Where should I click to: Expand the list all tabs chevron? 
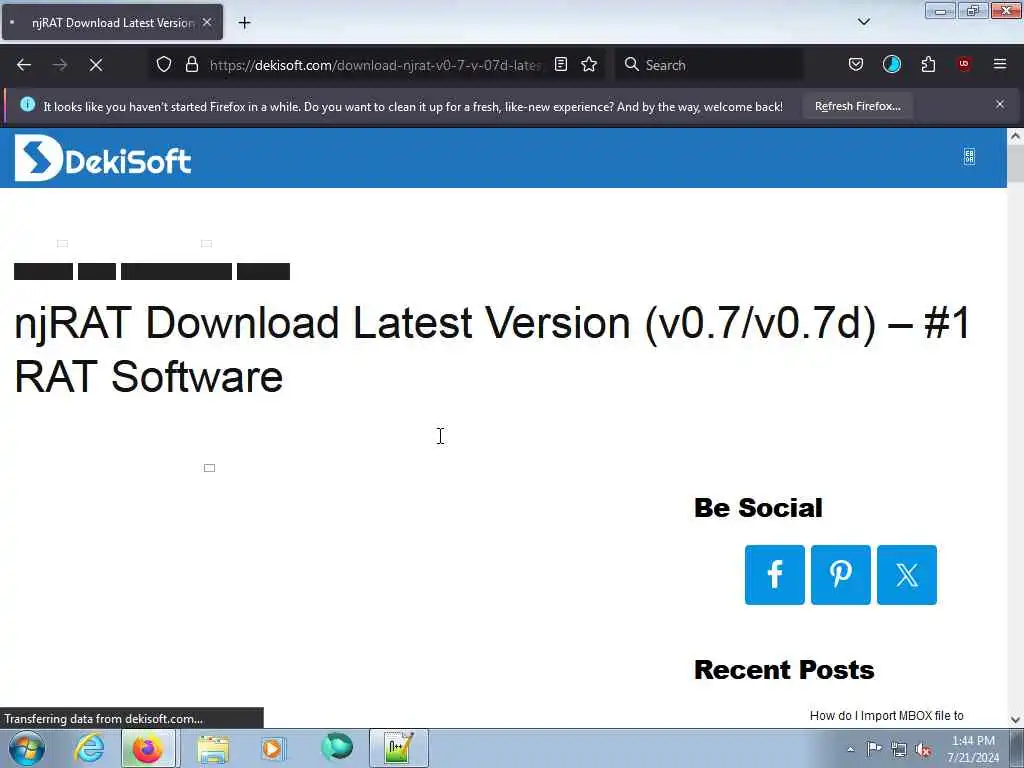pos(863,22)
